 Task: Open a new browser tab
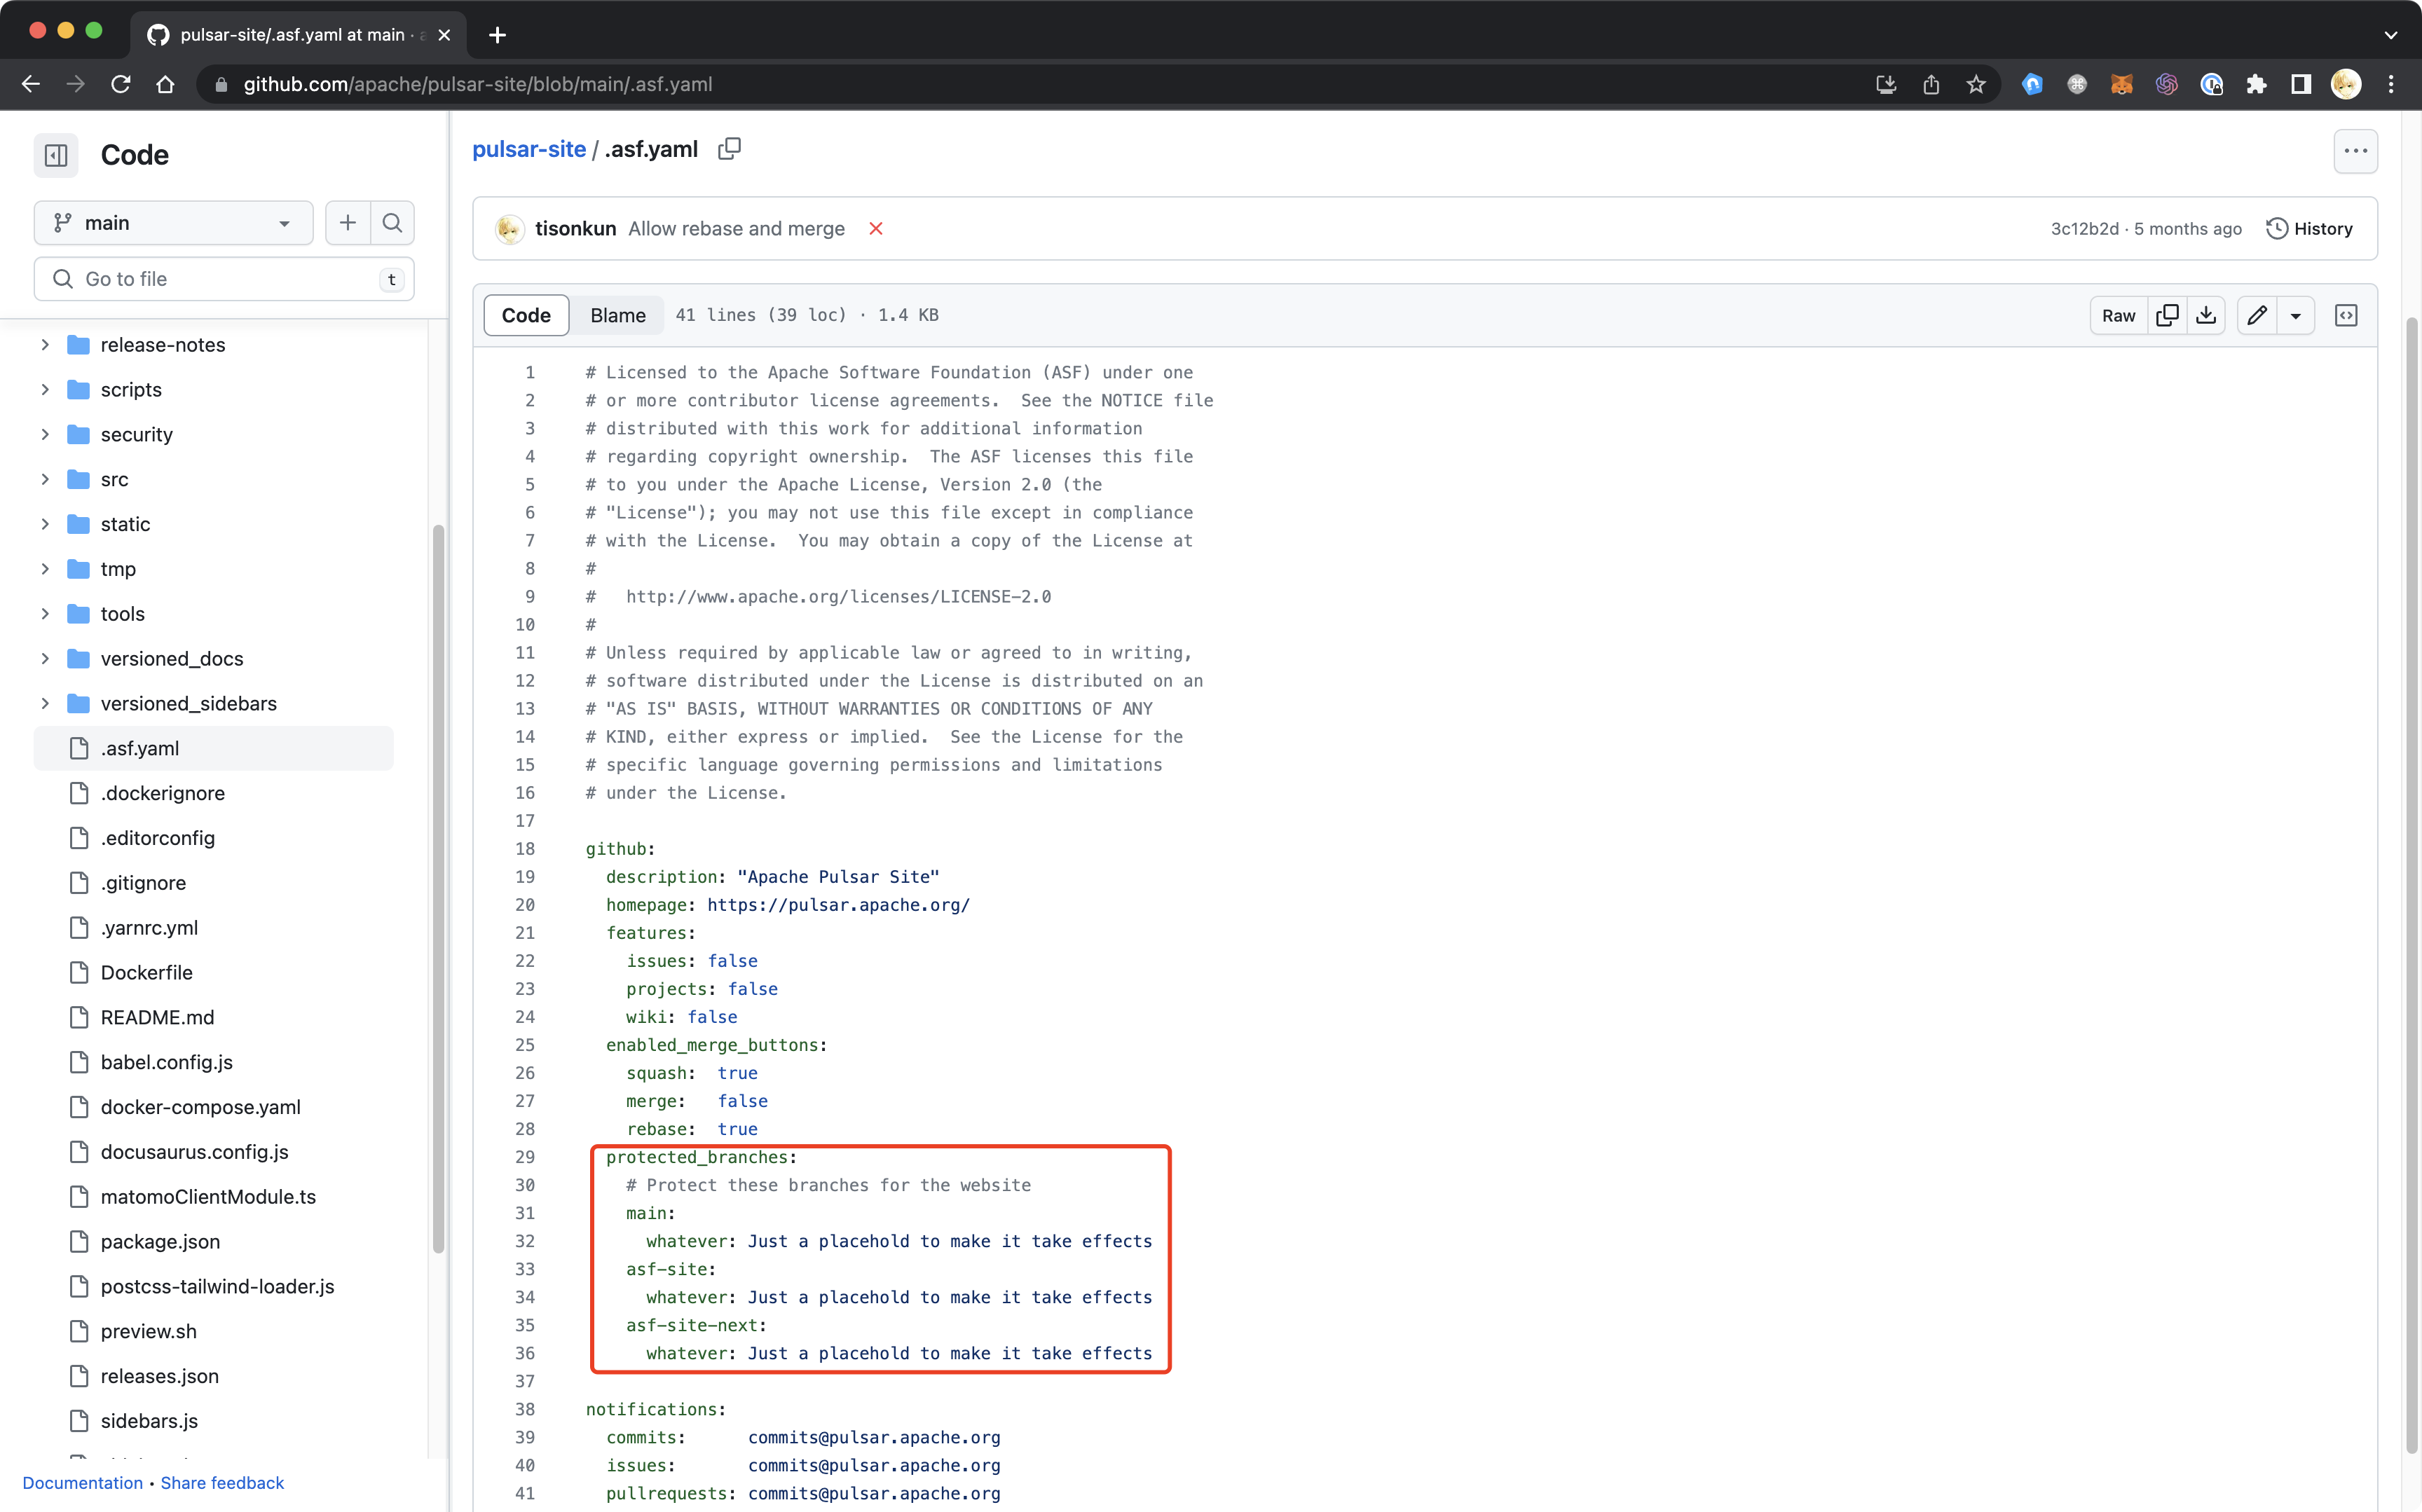[x=497, y=35]
